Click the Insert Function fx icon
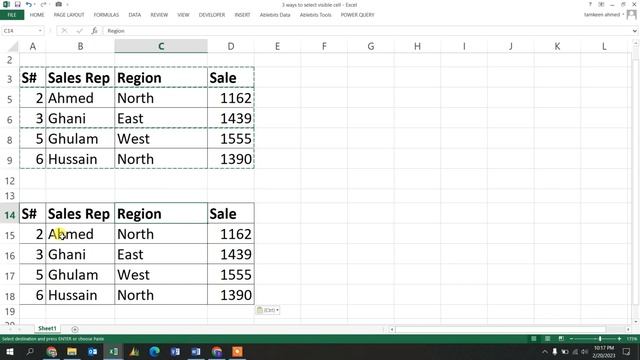640x360 pixels. point(94,31)
